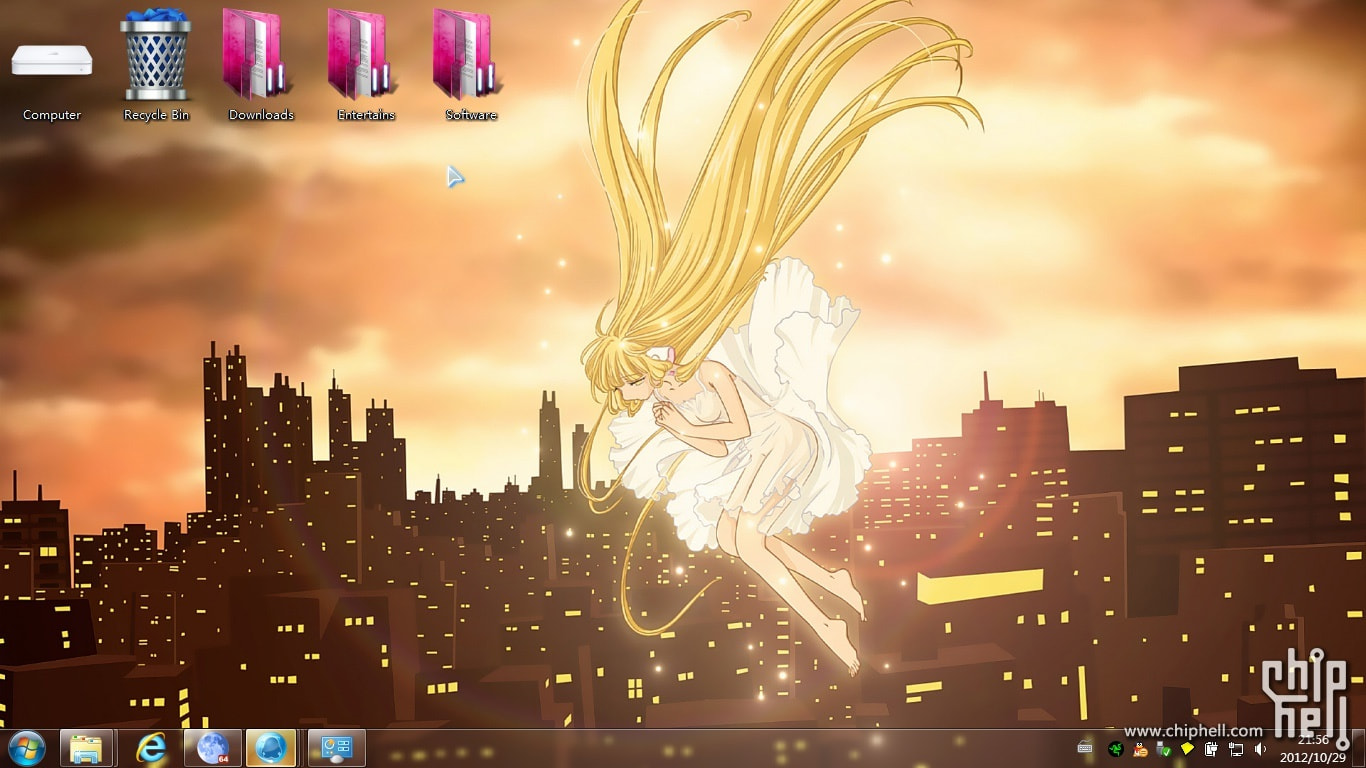The height and width of the screenshot is (768, 1366).
Task: Click Safely Remove Hardware USB tray icon
Action: (1163, 748)
